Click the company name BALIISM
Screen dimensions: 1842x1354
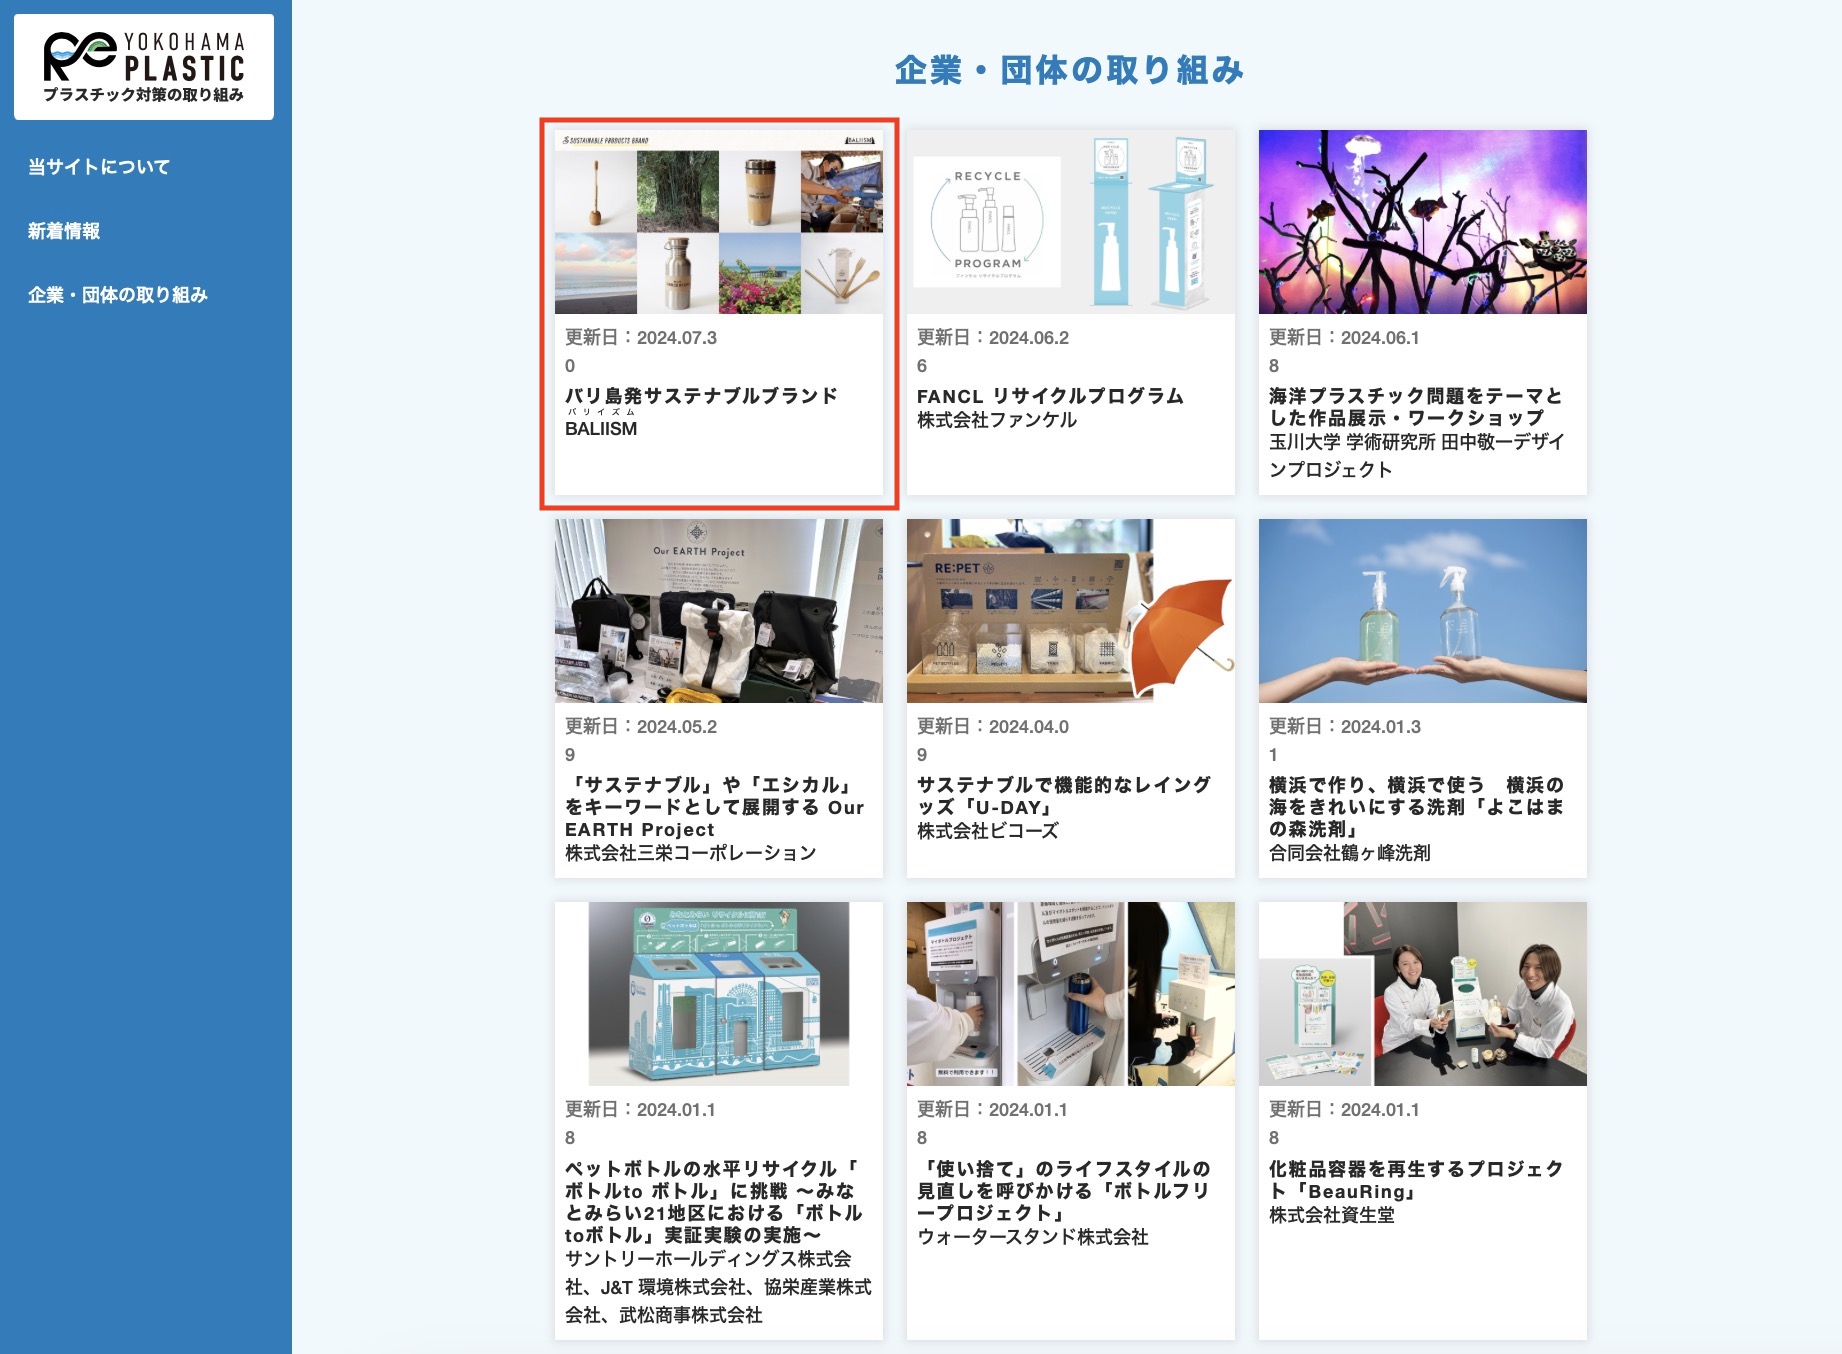[601, 429]
